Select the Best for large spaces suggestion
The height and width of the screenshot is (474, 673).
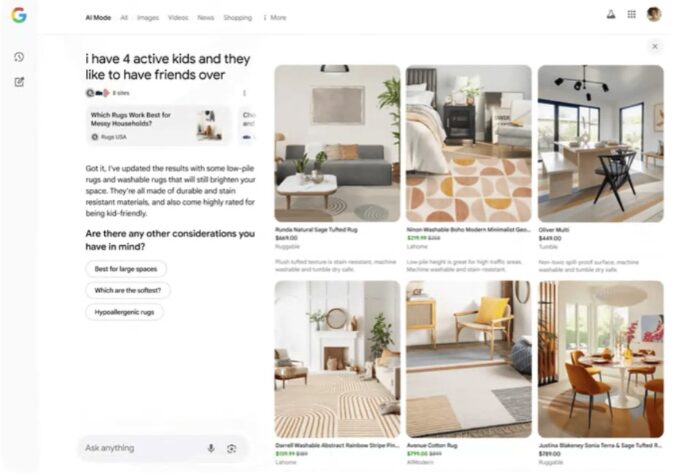coord(126,269)
